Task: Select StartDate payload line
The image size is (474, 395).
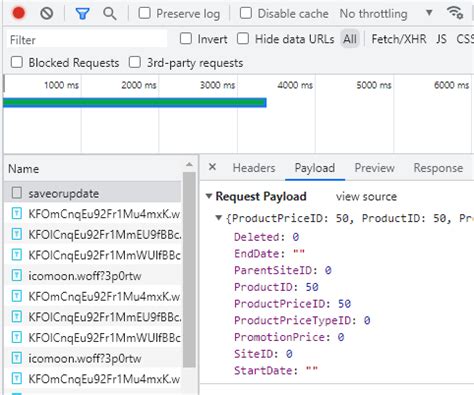Action: [x=276, y=370]
